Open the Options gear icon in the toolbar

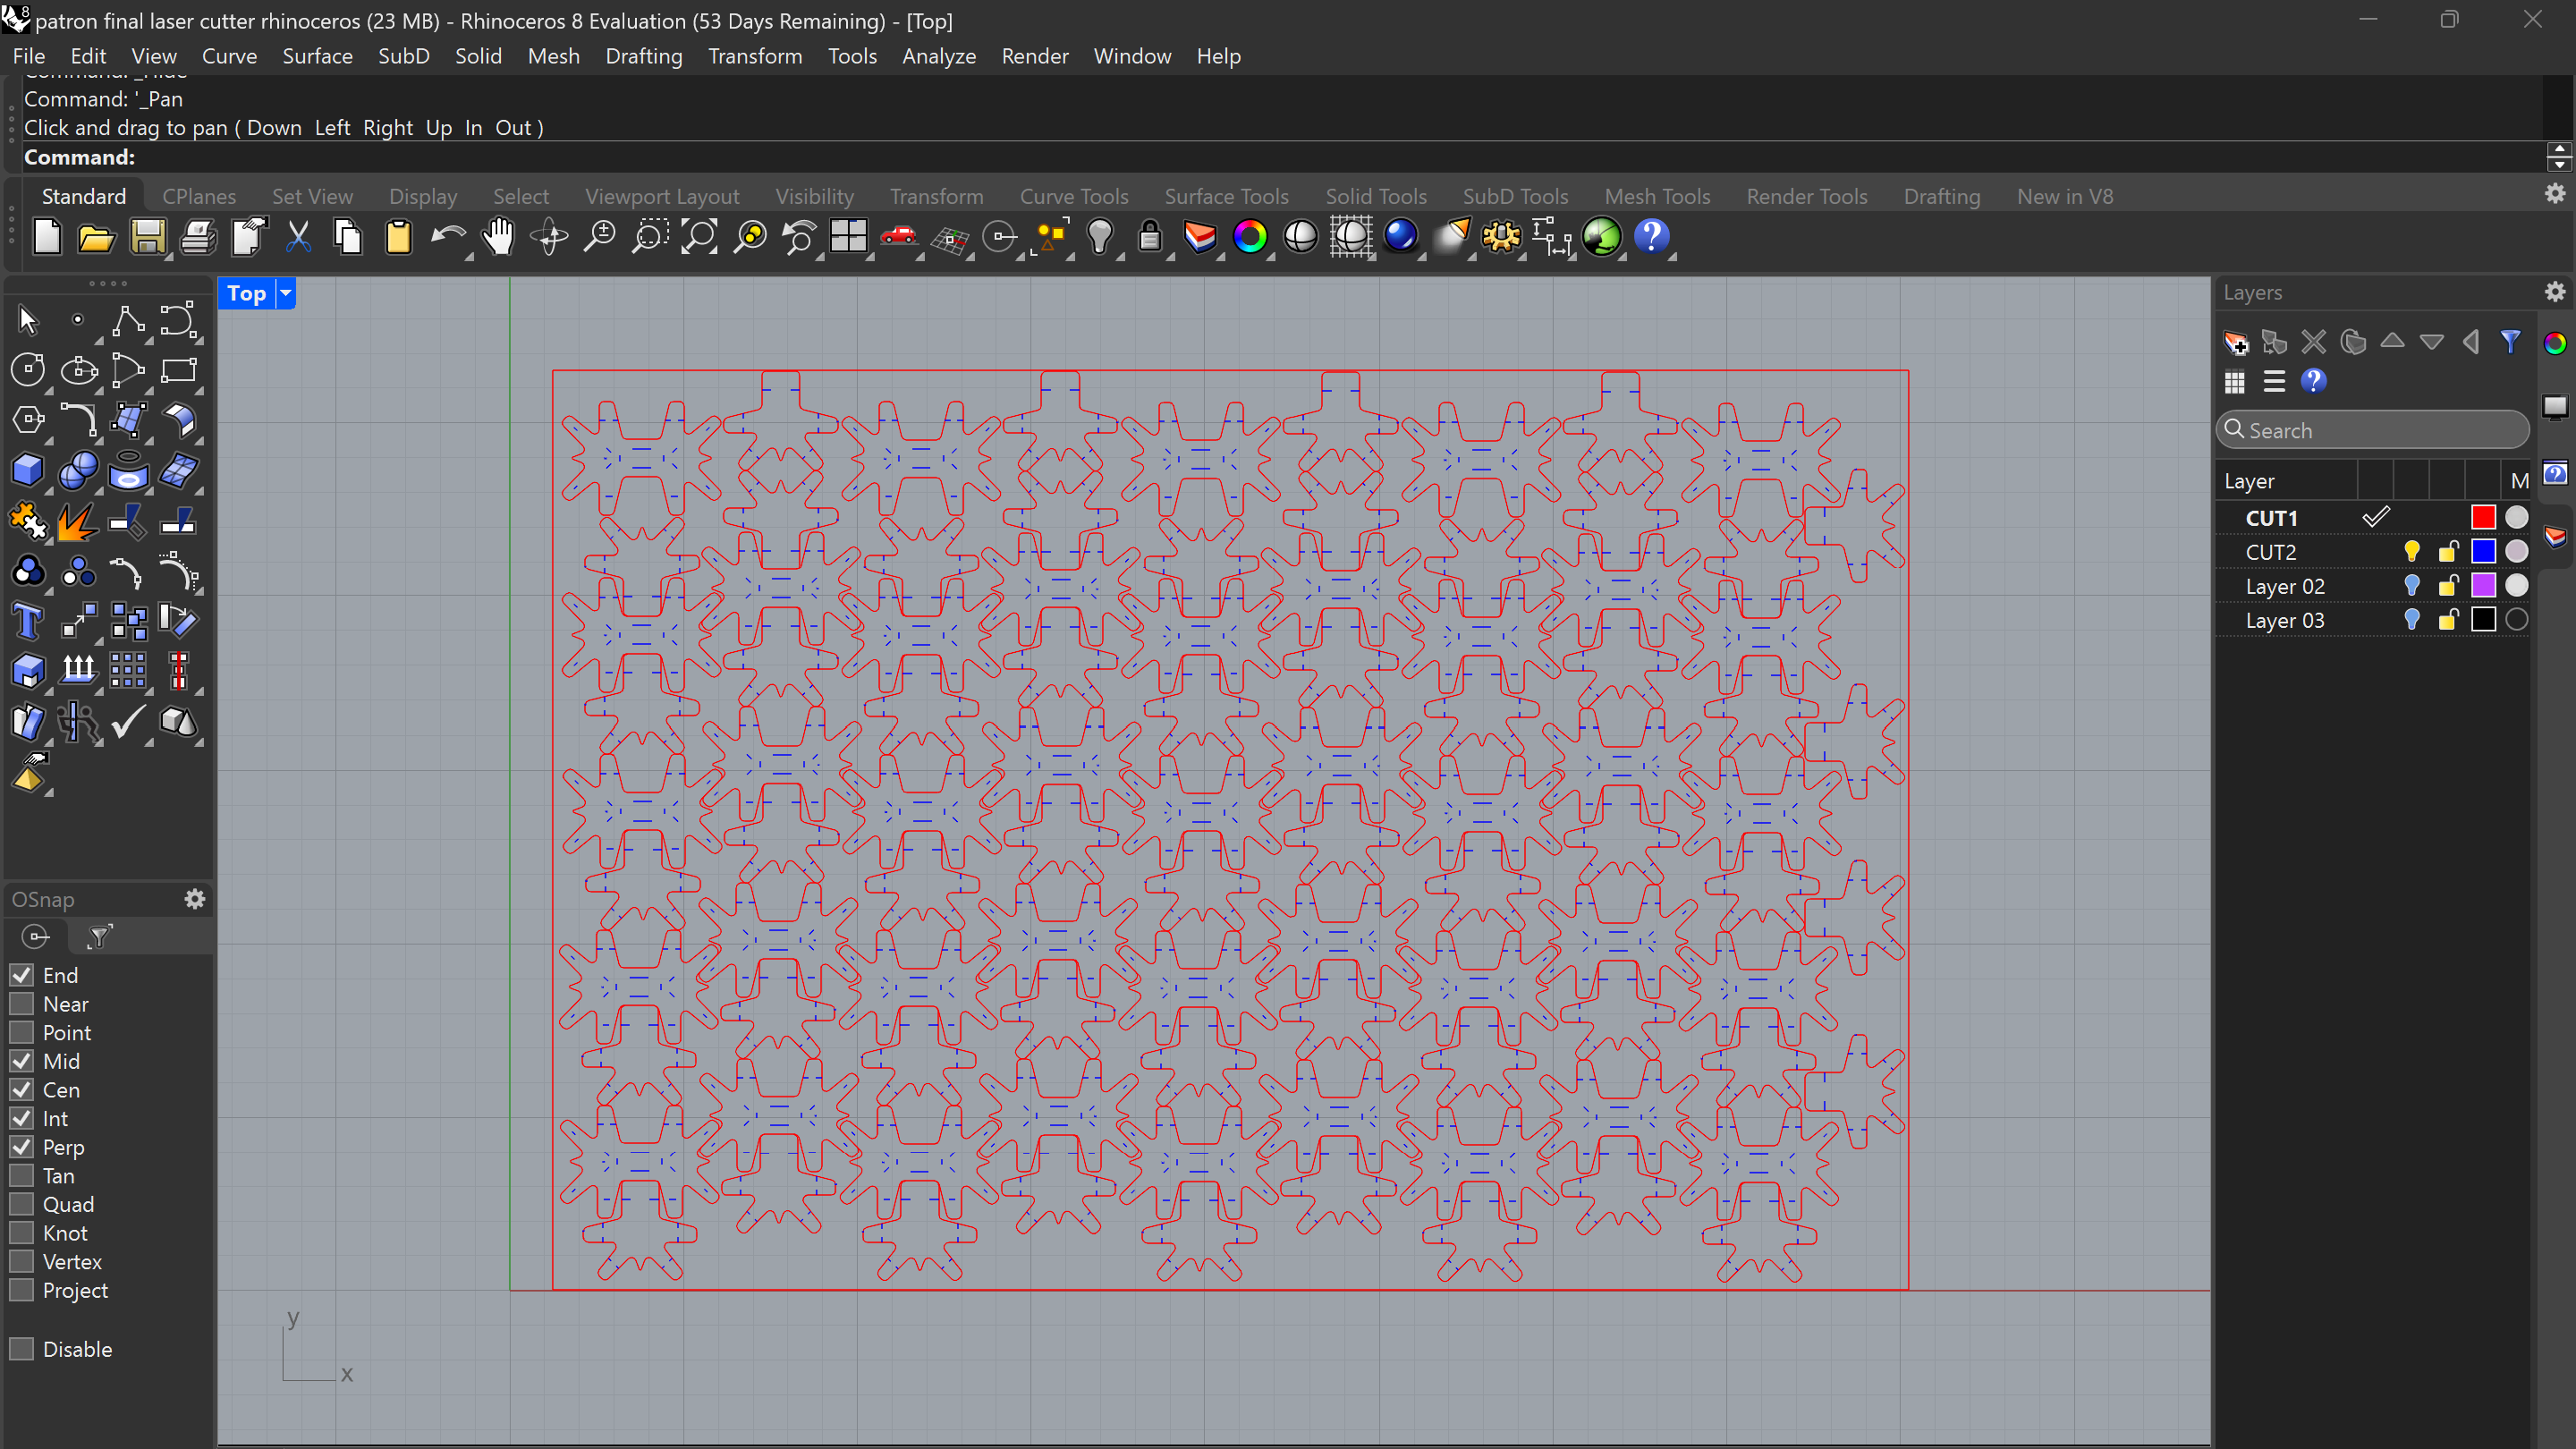click(x=1501, y=238)
